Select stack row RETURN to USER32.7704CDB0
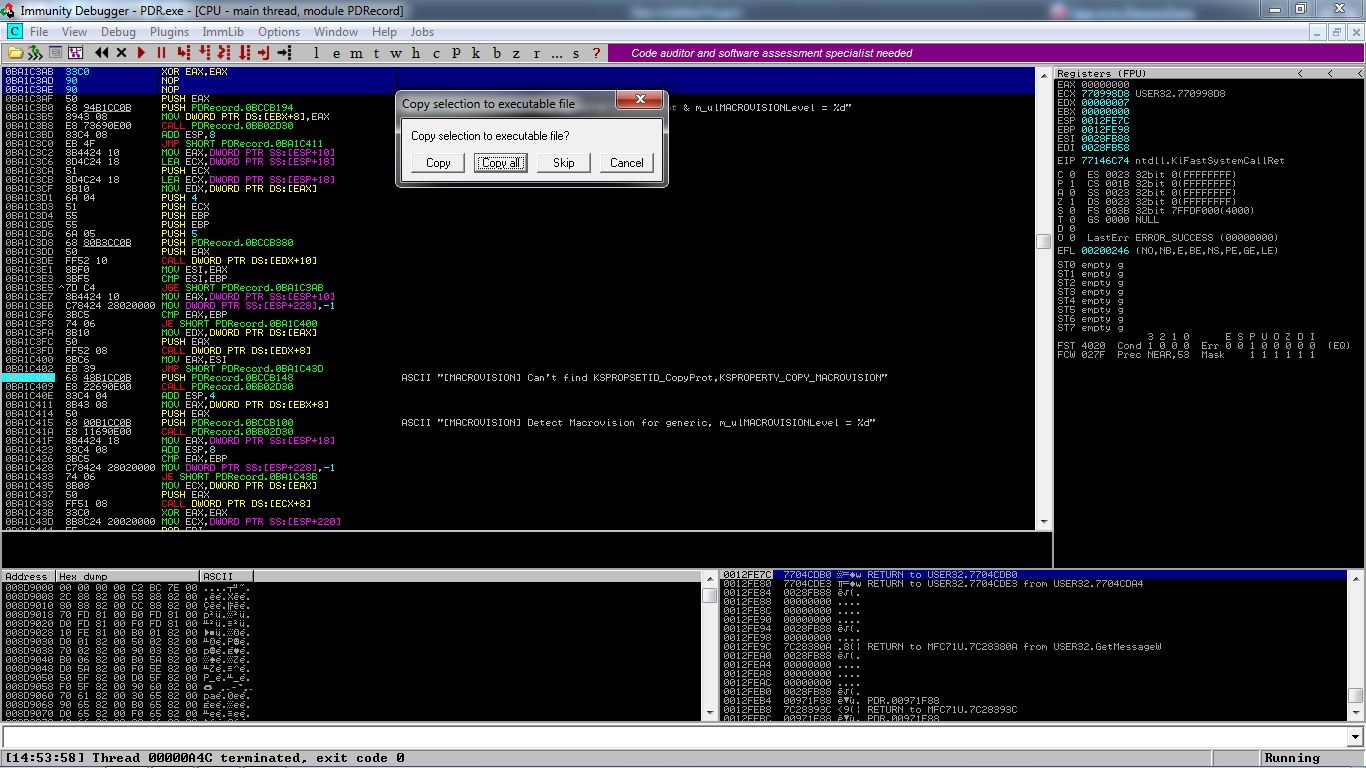 pyautogui.click(x=1032, y=575)
